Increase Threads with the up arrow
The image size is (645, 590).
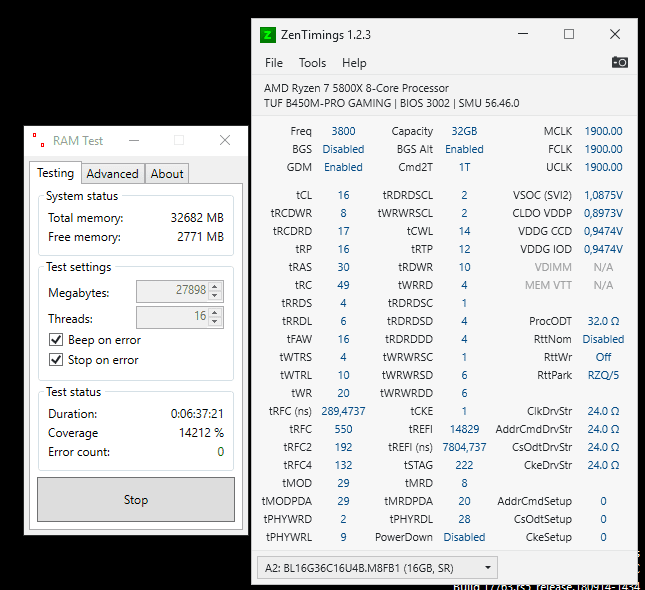click(215, 312)
